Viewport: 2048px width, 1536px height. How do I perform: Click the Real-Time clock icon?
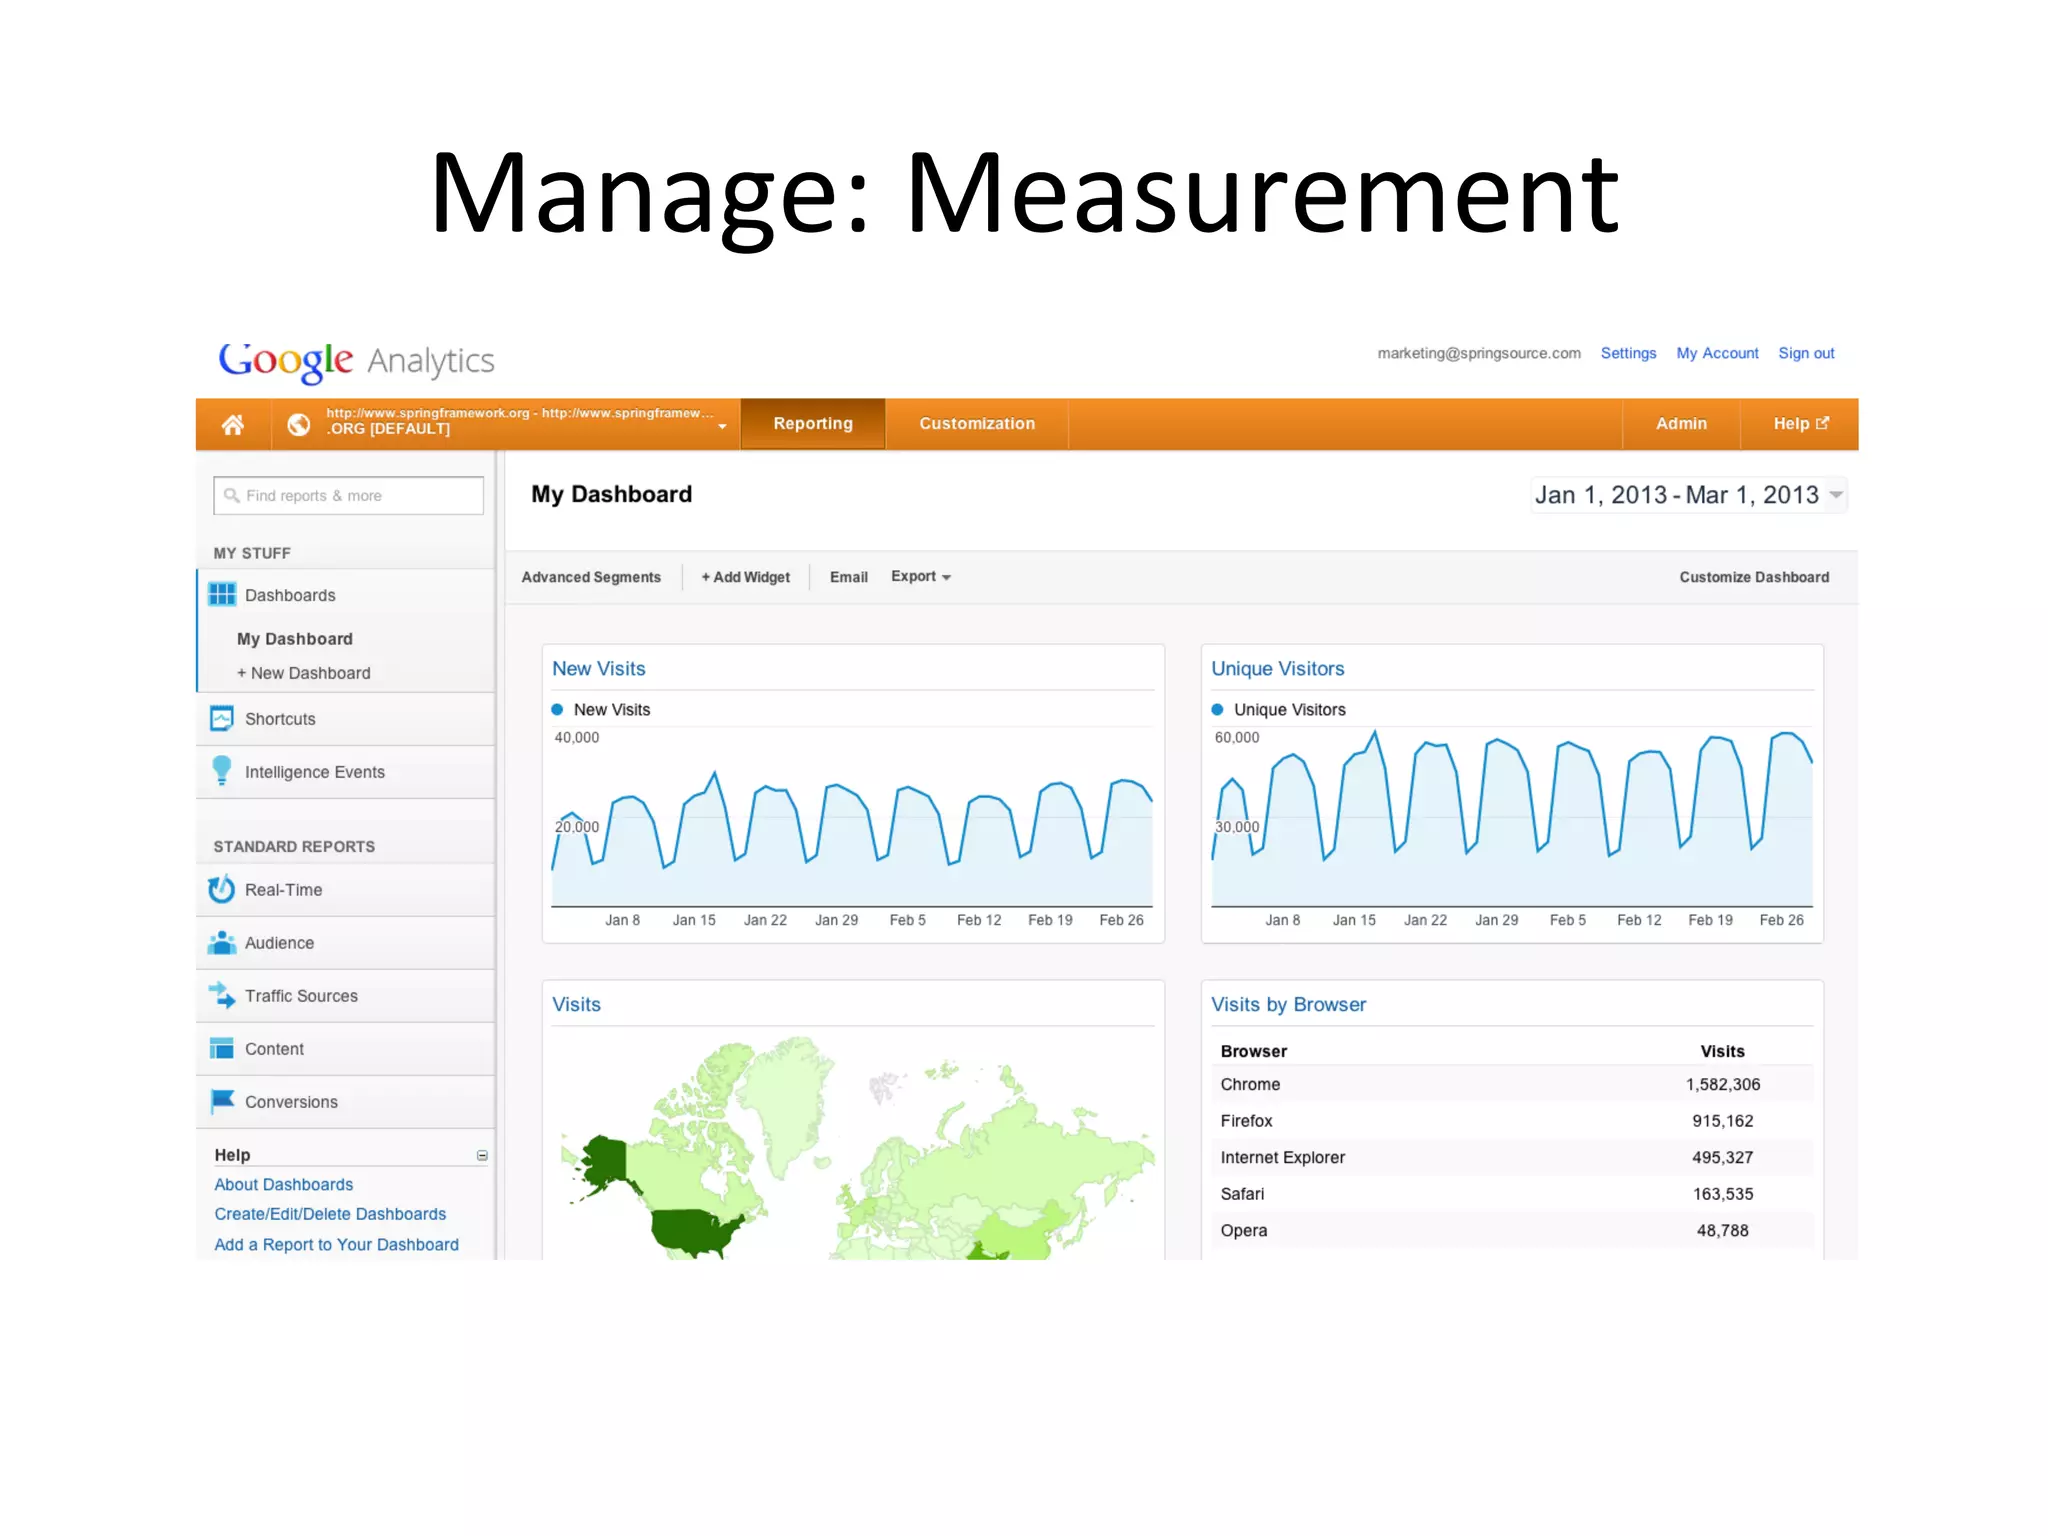221,889
